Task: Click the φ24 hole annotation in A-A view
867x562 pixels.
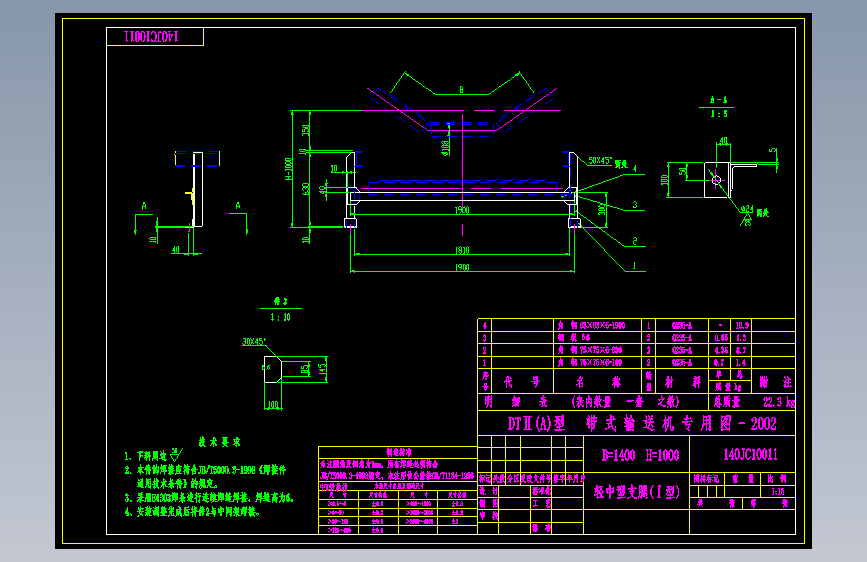Action: (746, 209)
